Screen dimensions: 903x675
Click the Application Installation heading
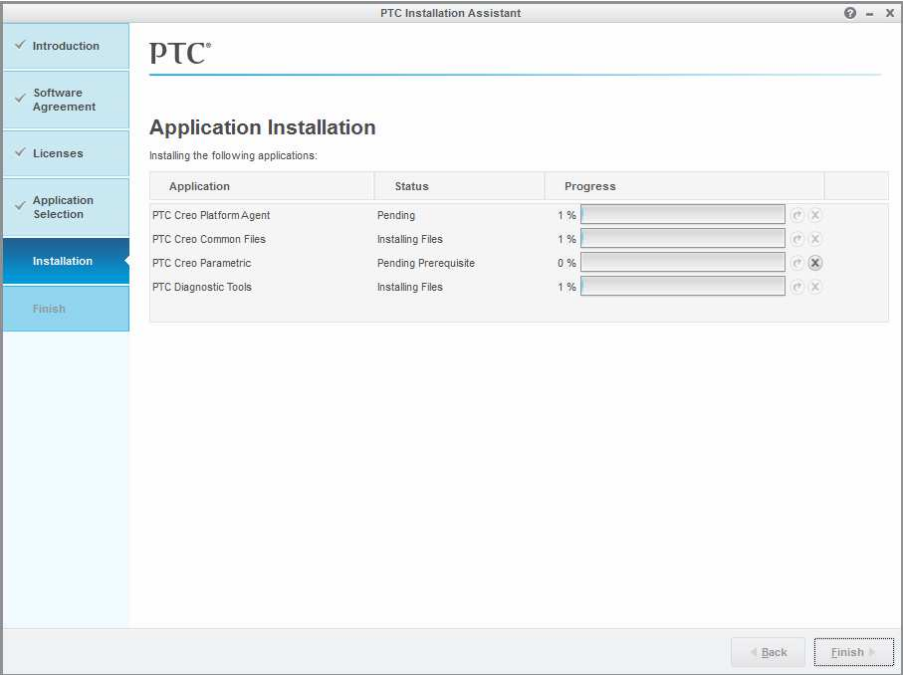pyautogui.click(x=263, y=127)
